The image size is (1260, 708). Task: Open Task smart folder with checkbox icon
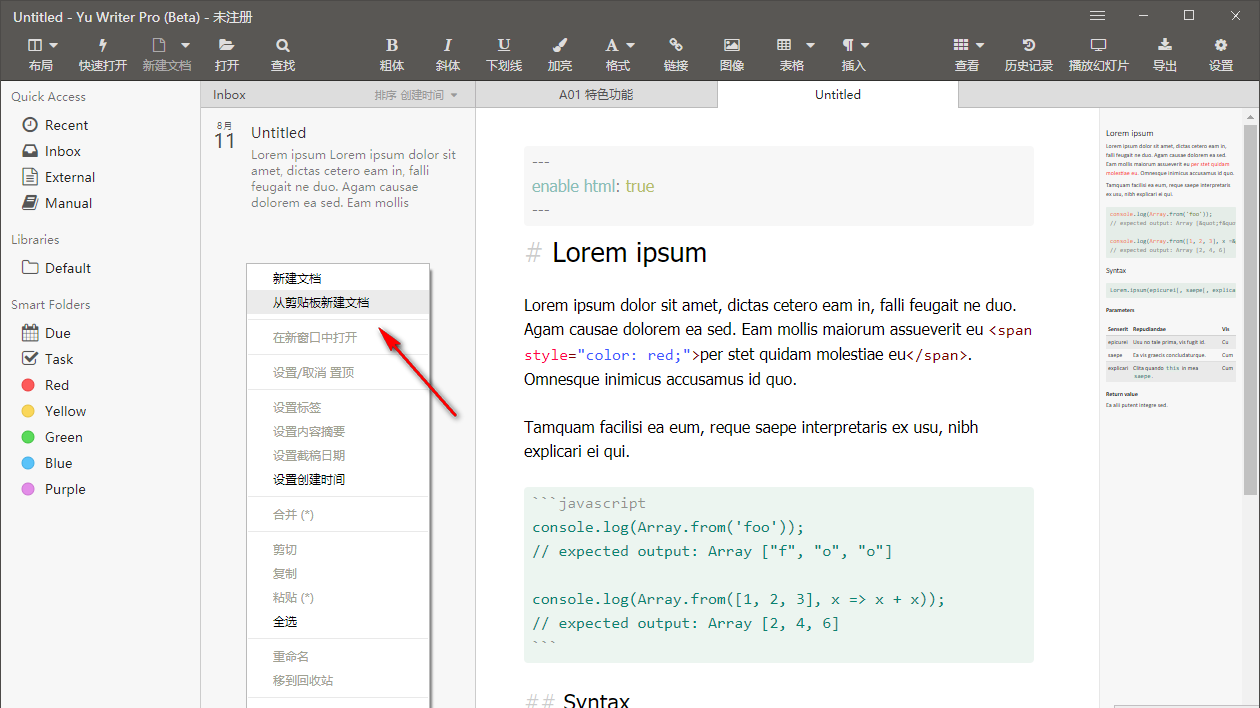pyautogui.click(x=58, y=359)
